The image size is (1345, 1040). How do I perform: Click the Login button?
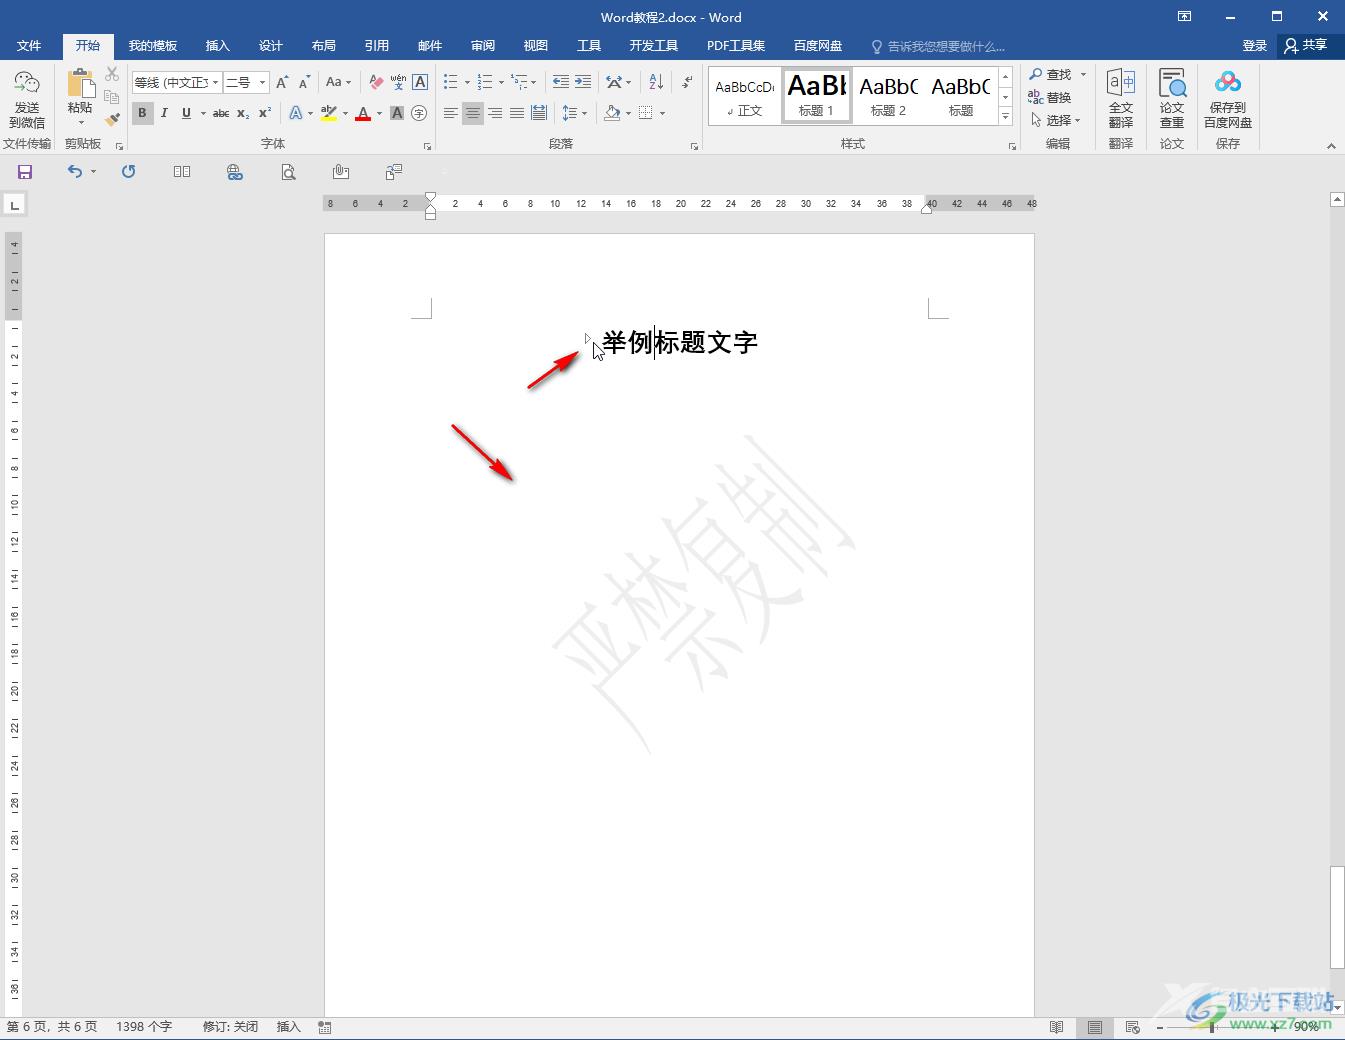[1254, 46]
